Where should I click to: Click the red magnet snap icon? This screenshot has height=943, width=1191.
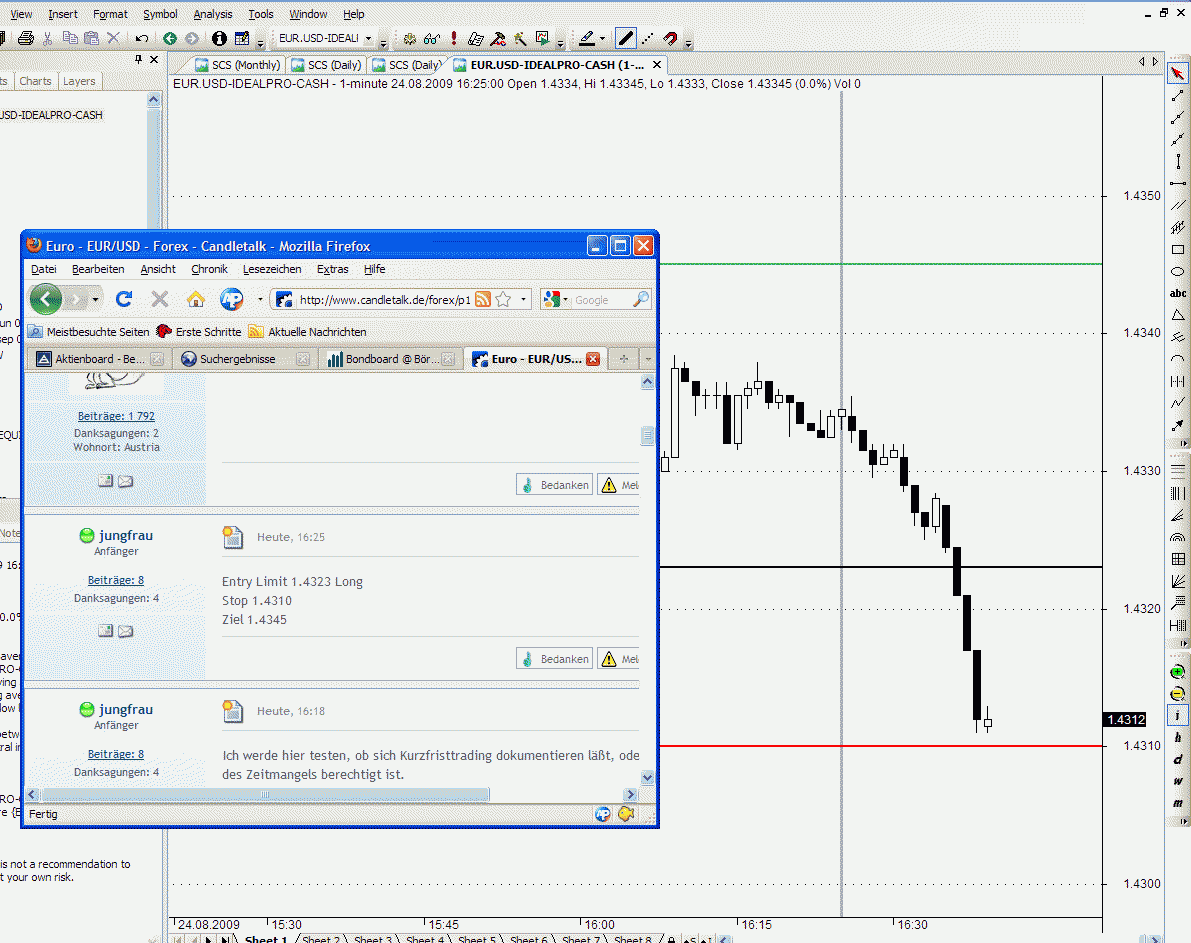(x=671, y=38)
